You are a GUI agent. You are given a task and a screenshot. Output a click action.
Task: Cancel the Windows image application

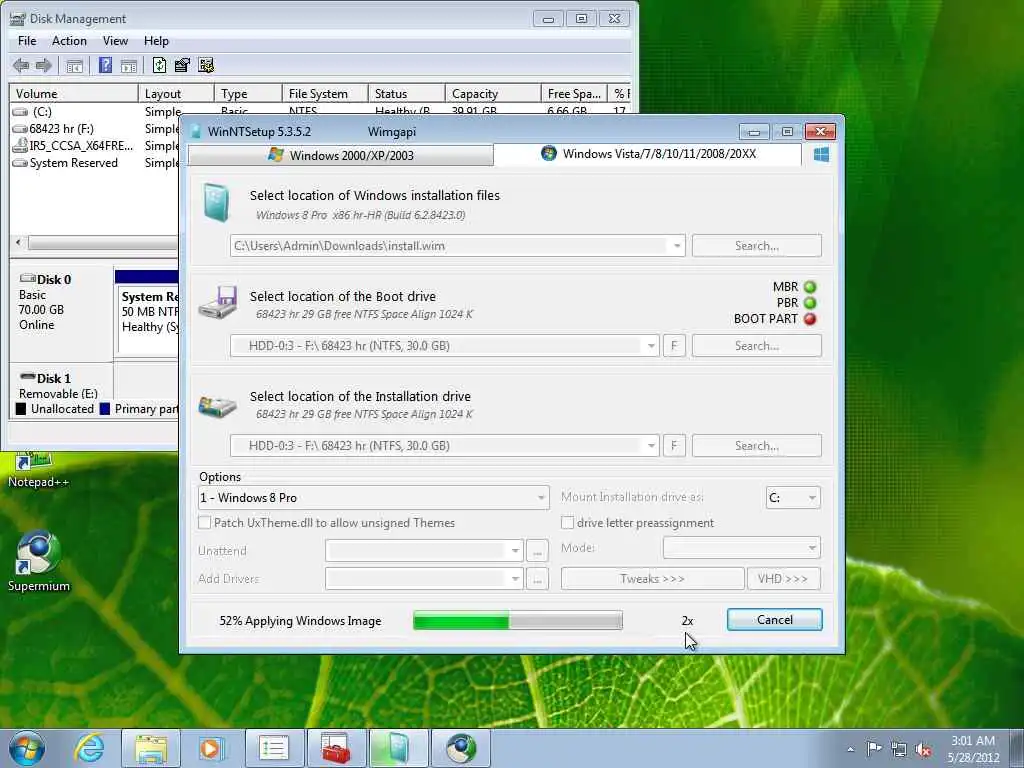click(x=775, y=620)
